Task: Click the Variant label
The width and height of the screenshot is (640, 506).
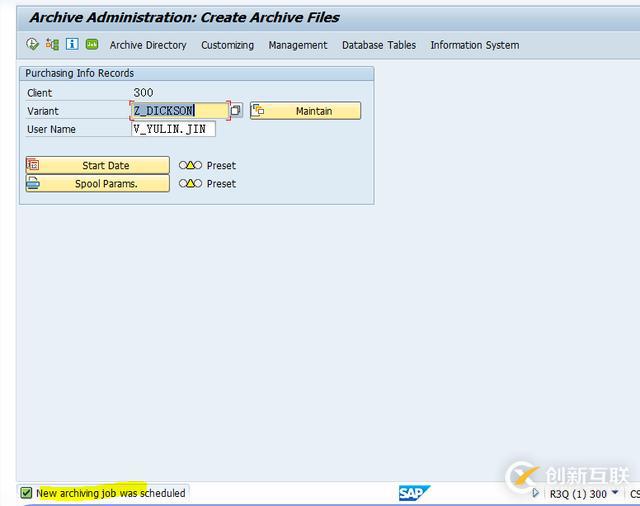Action: [43, 111]
